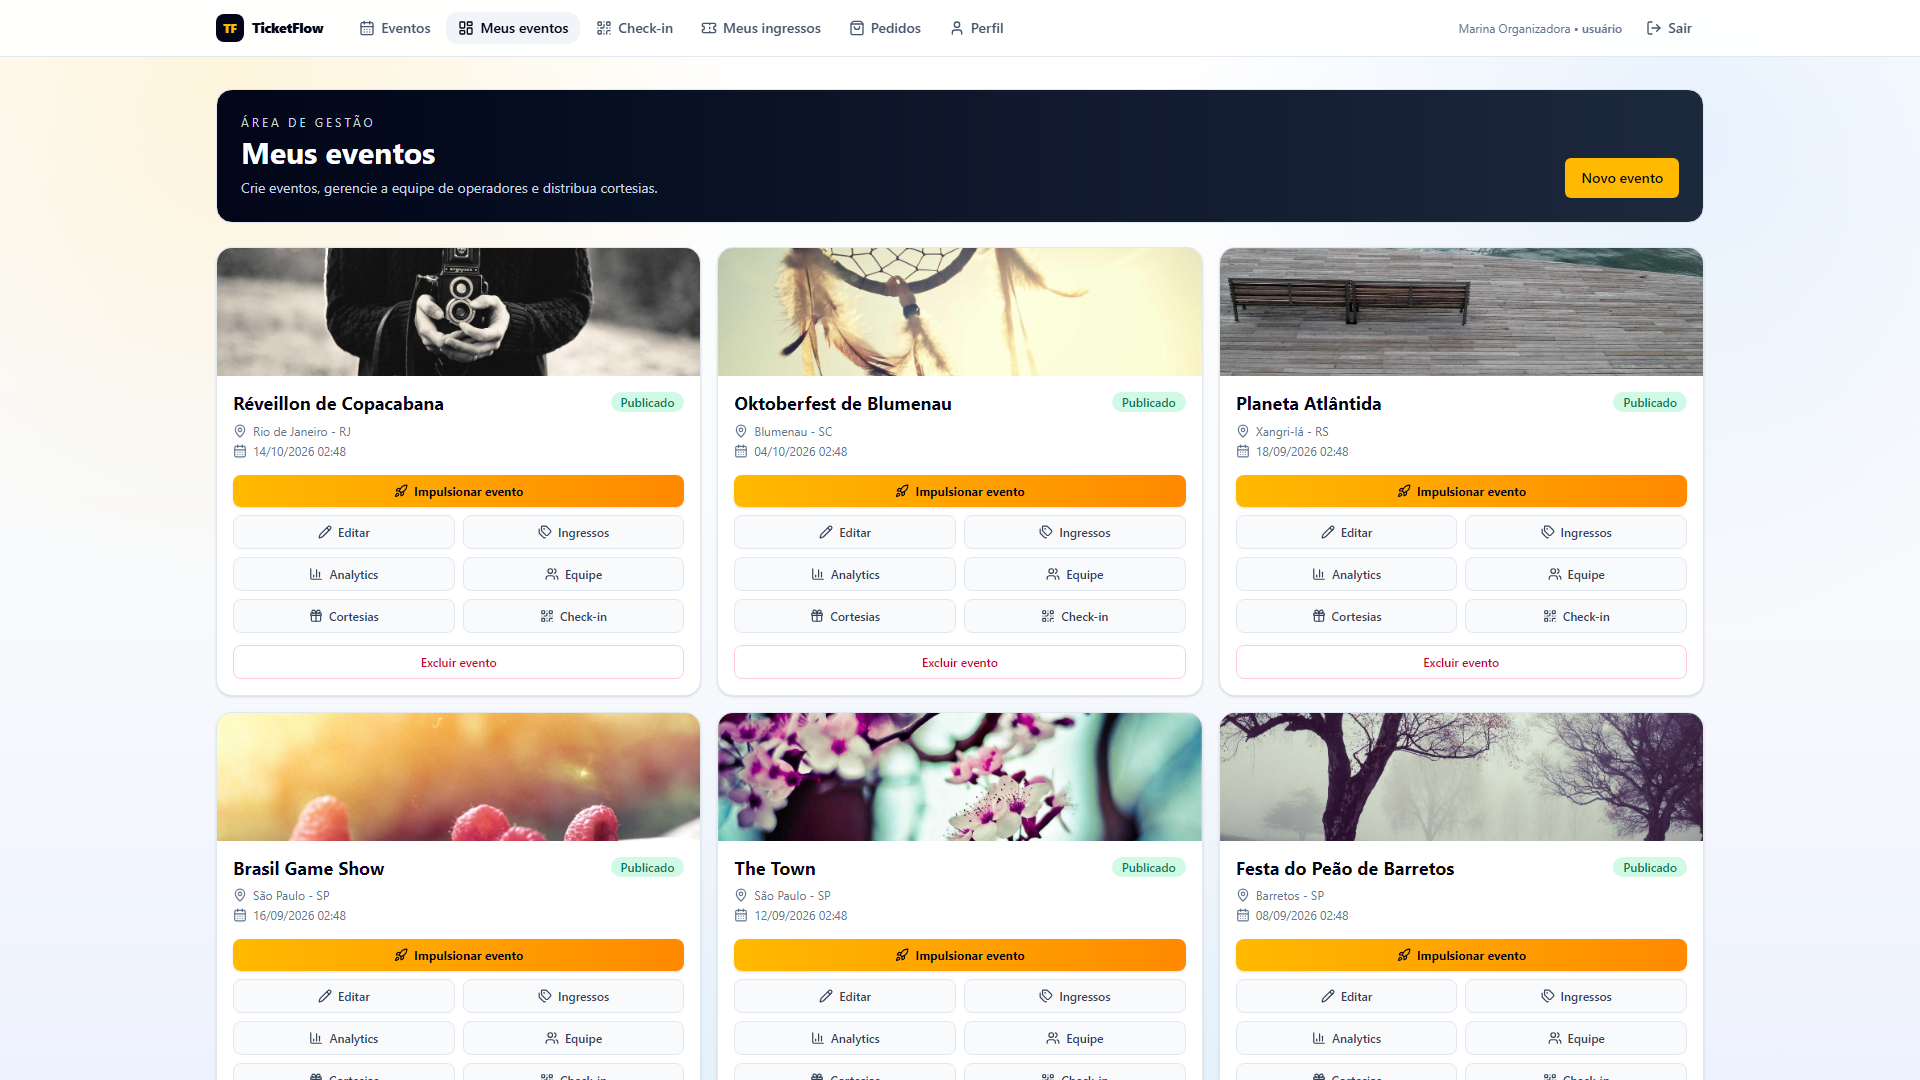Open Analytics for Festa do Peão de Barretos

tap(1346, 1038)
